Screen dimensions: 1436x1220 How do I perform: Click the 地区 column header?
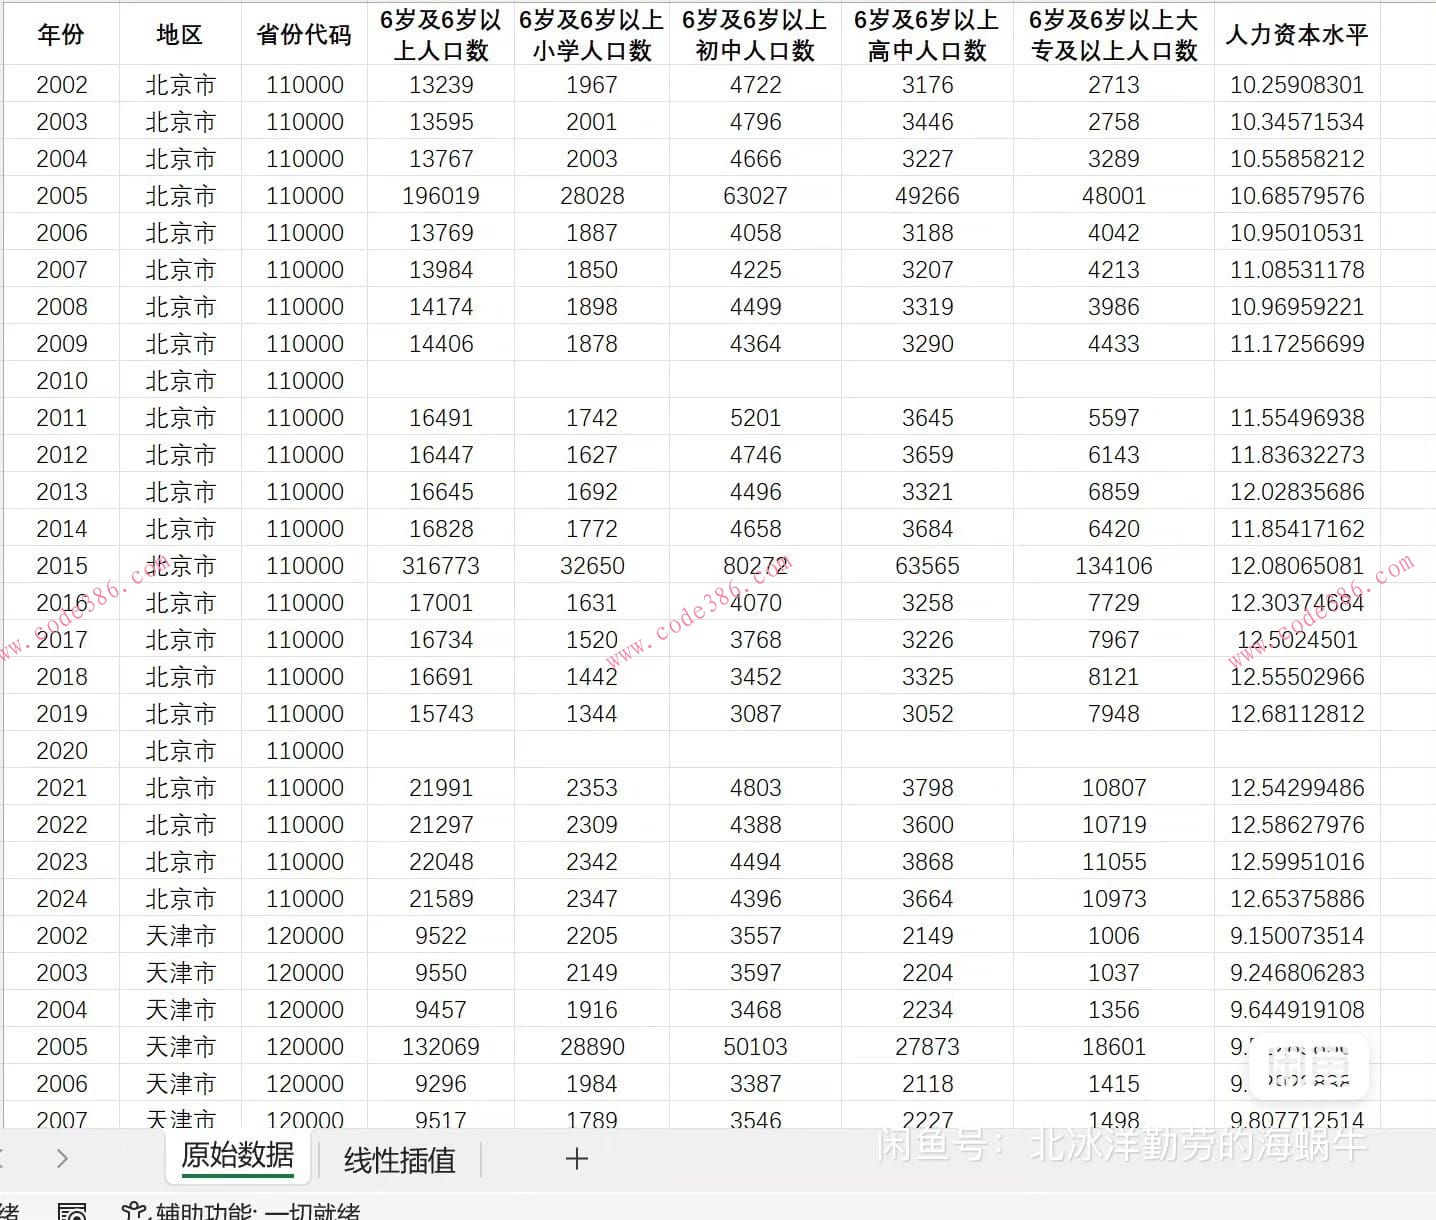tap(180, 34)
